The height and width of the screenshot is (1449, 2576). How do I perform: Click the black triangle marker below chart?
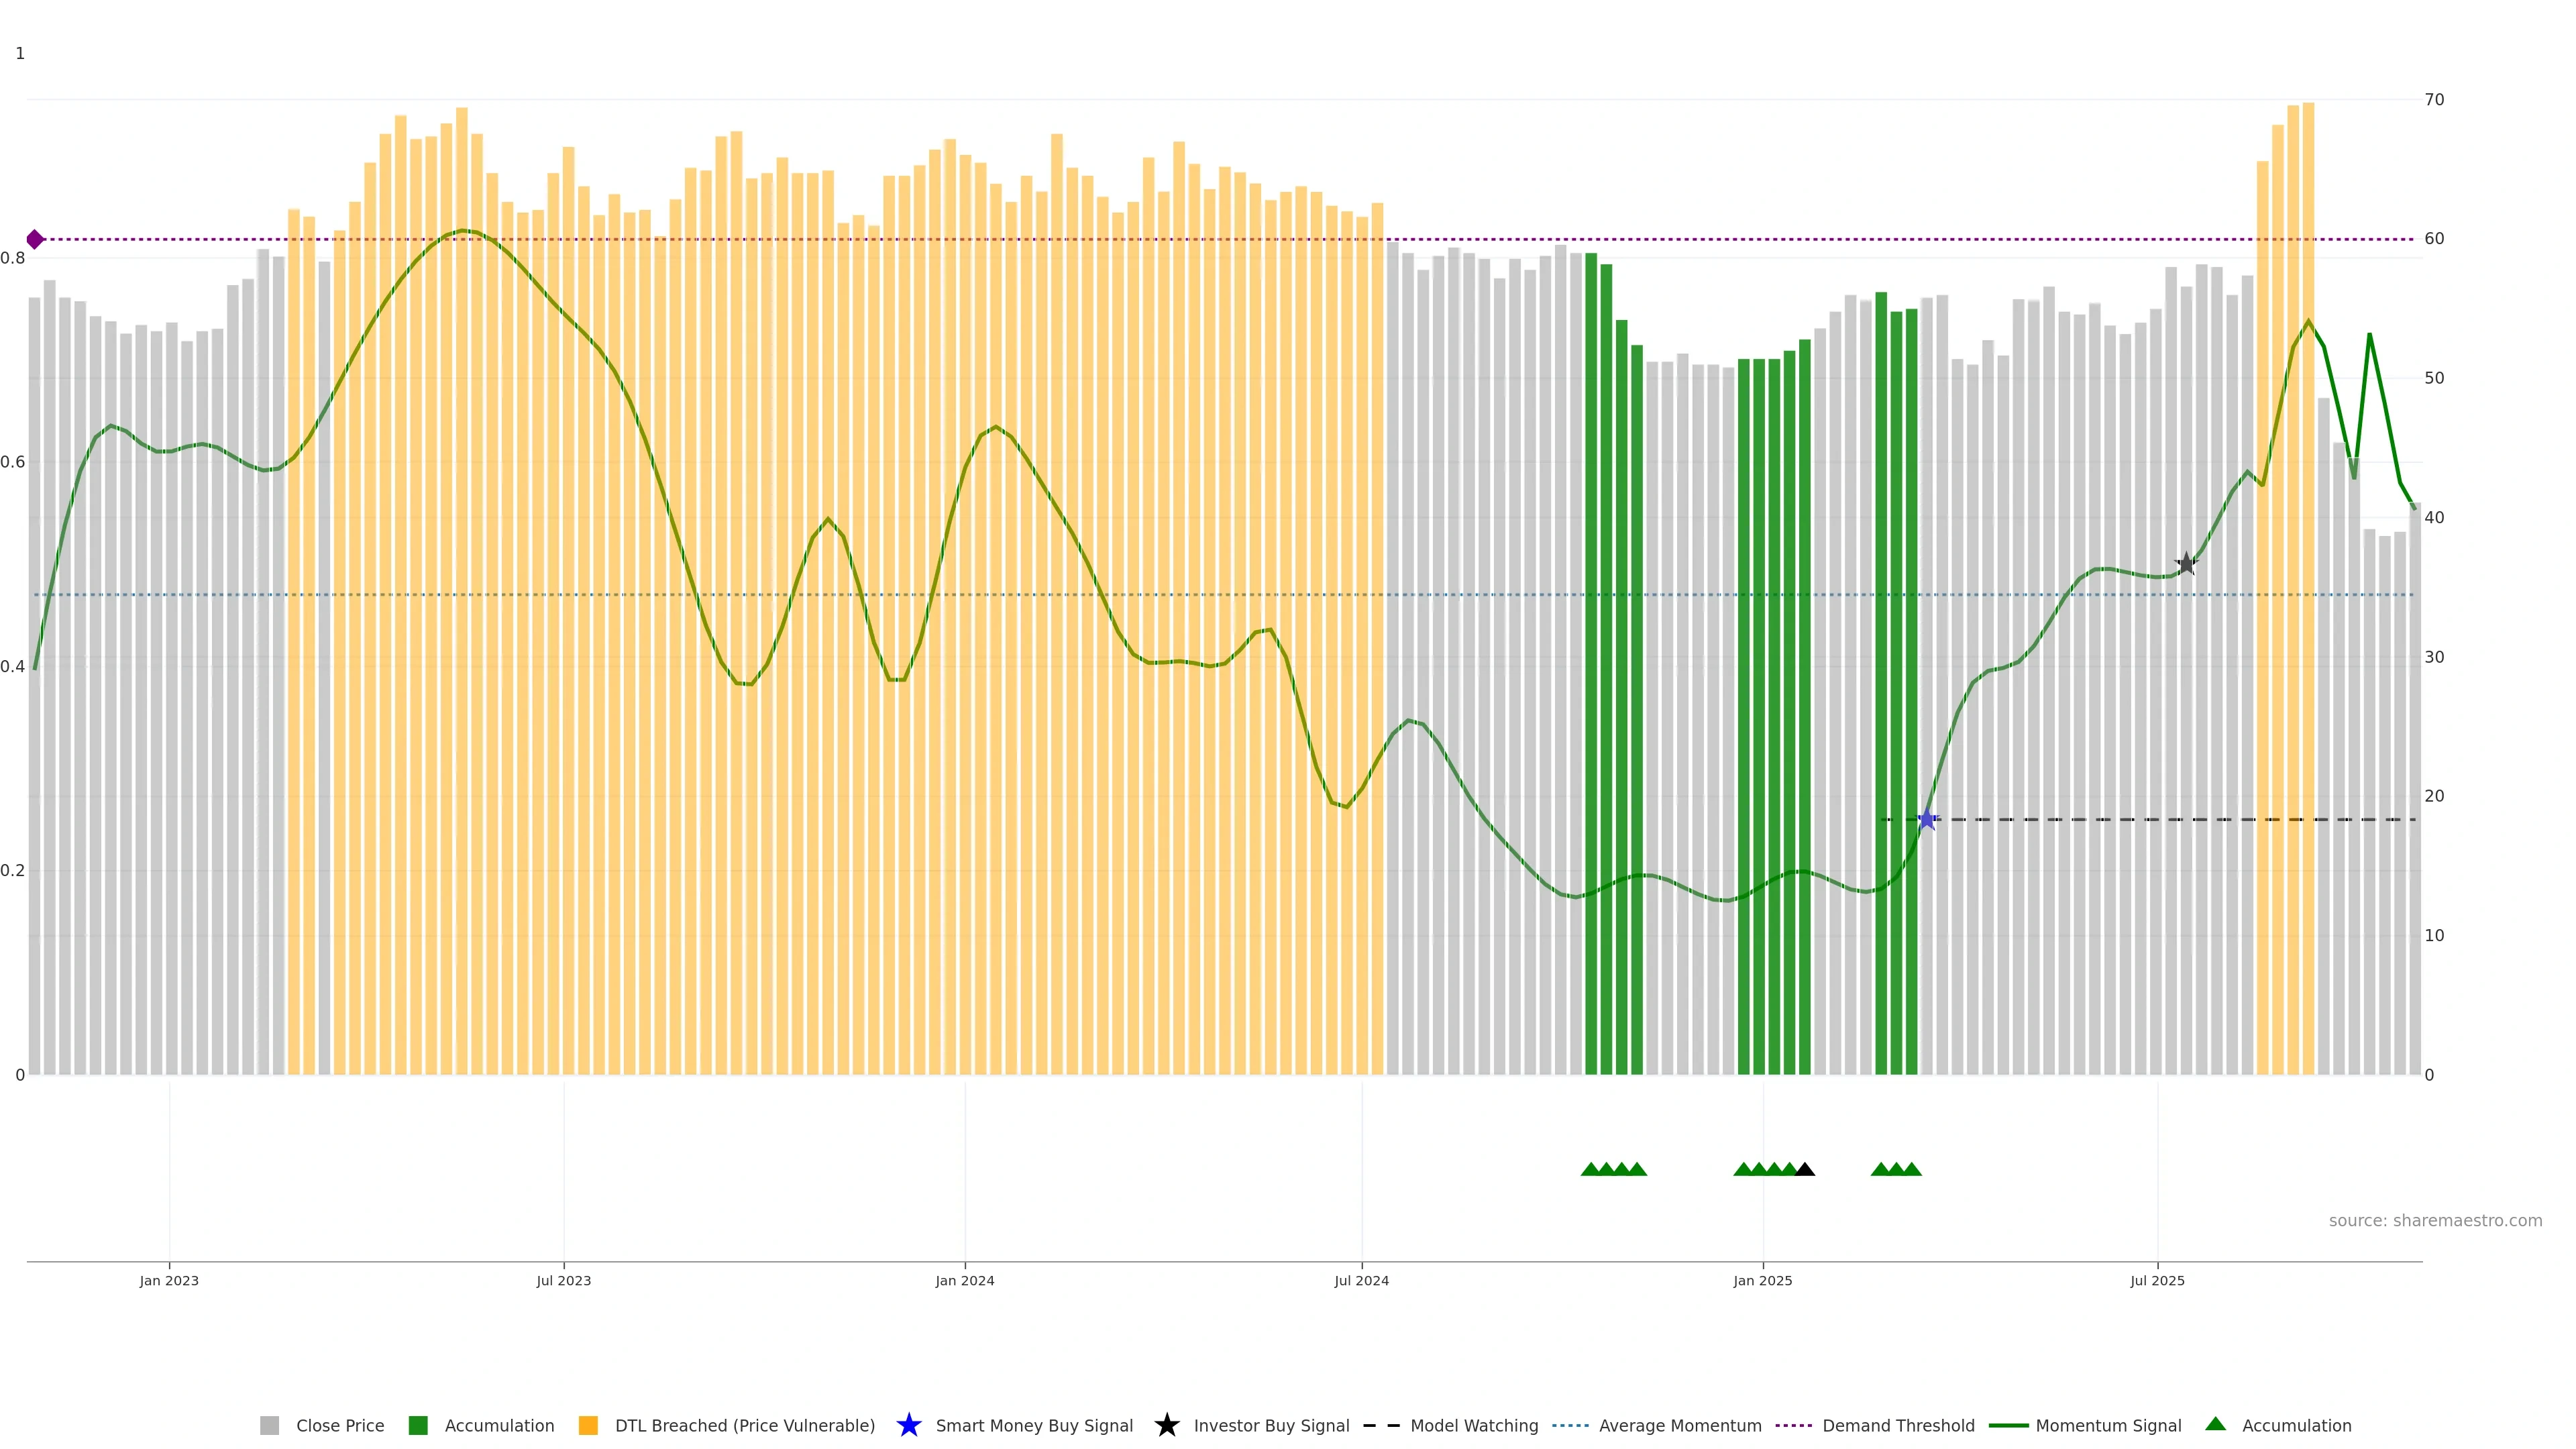tap(1805, 1170)
